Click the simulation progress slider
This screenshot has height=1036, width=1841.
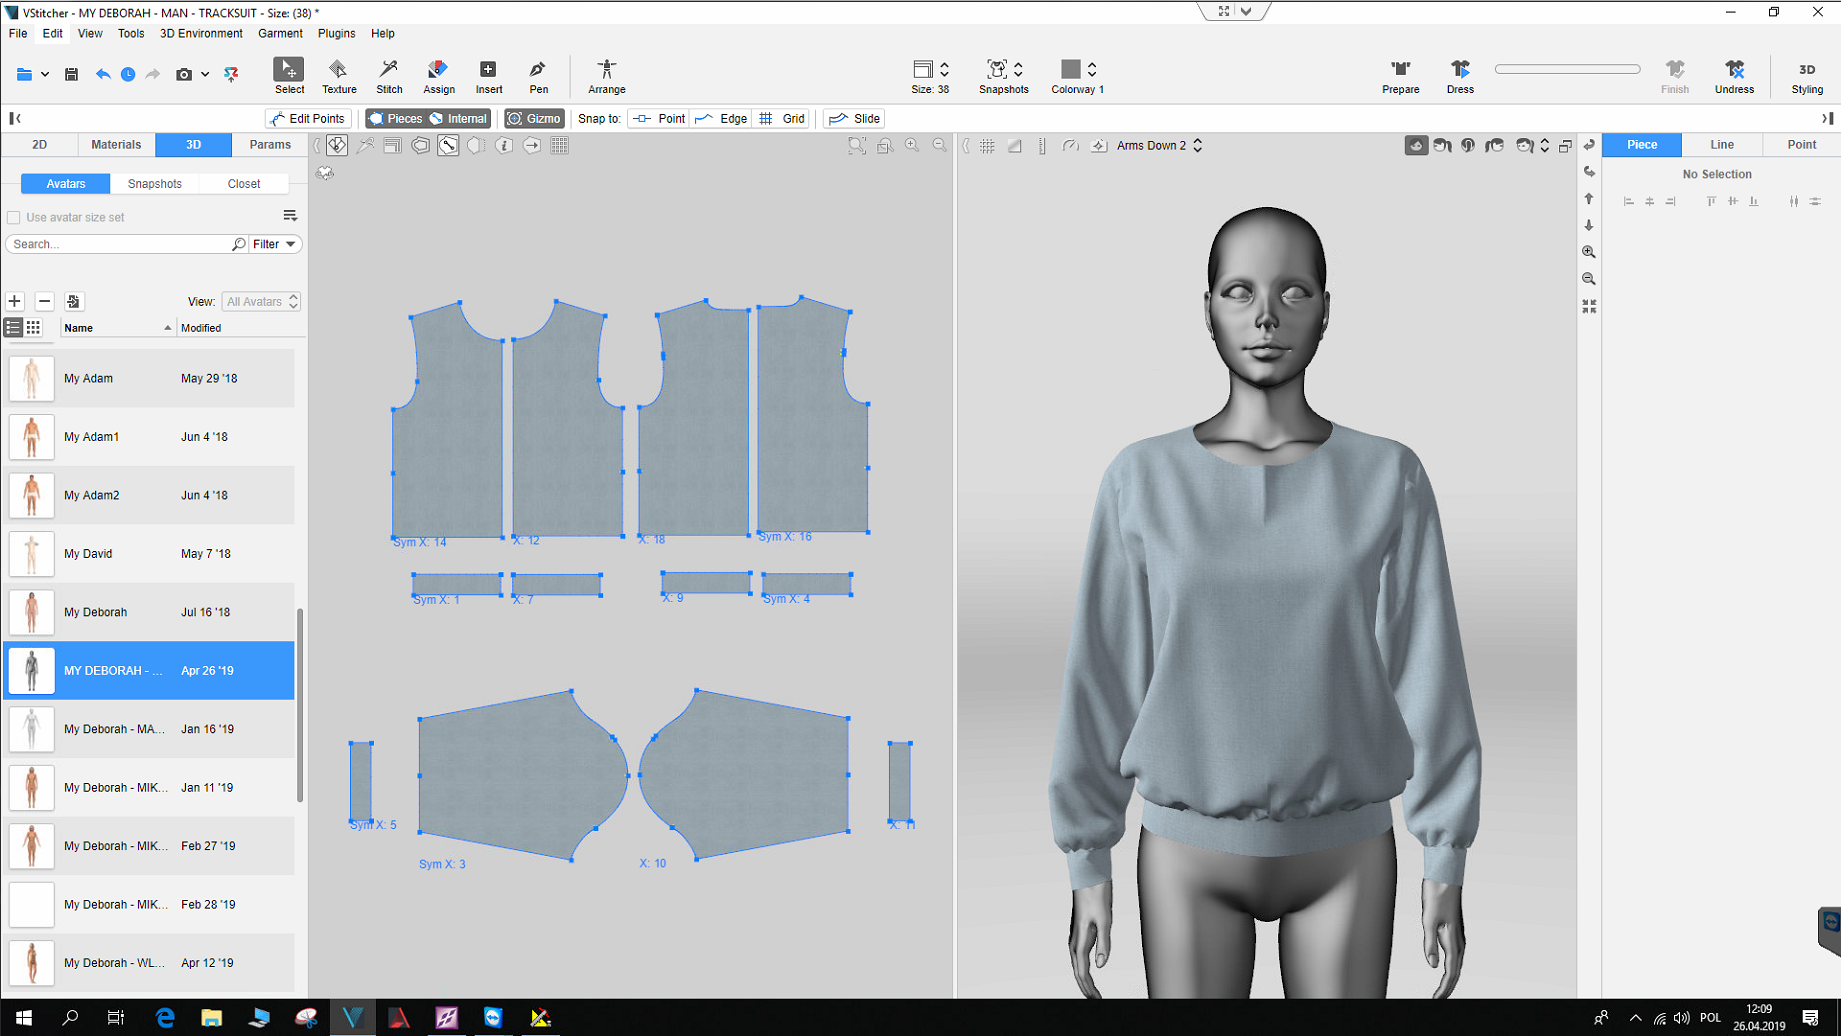tap(1567, 69)
